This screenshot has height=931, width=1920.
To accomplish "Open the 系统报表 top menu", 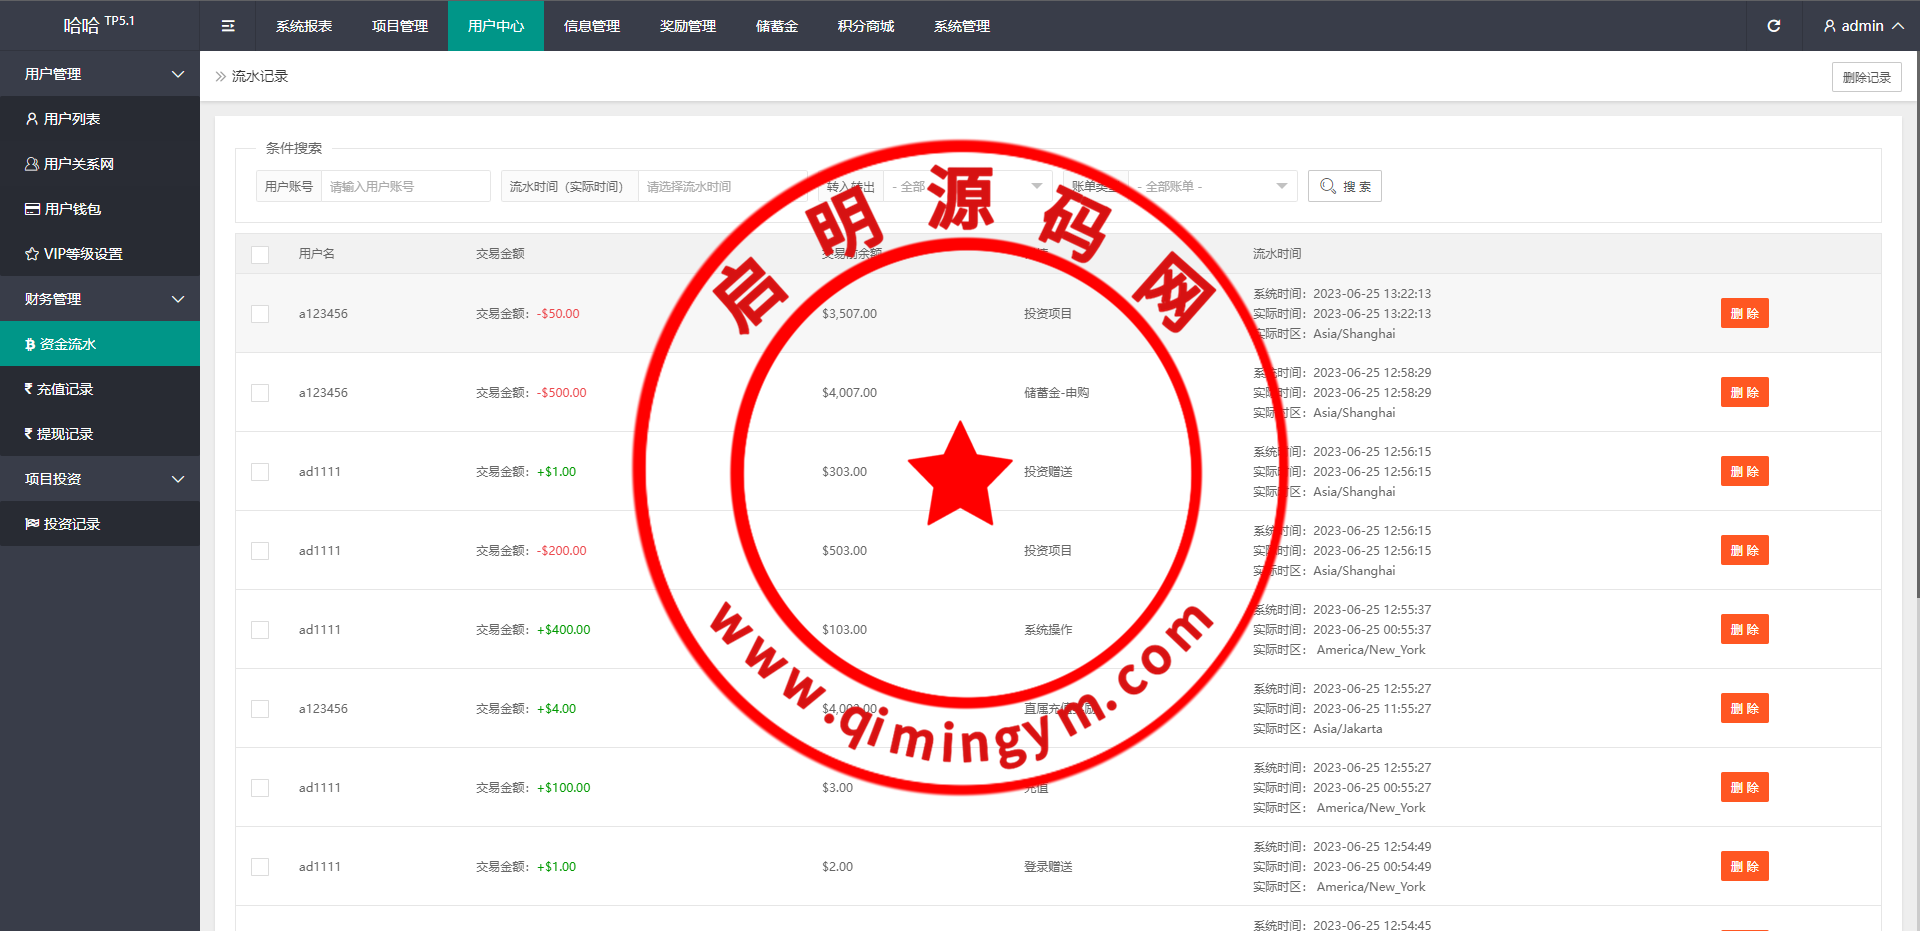I will 304,26.
